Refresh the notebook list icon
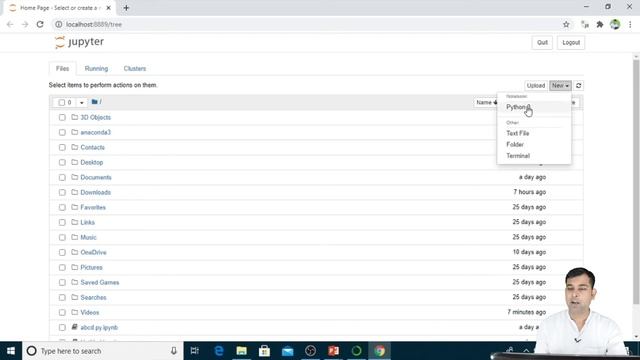This screenshot has height=360, width=640. (578, 86)
